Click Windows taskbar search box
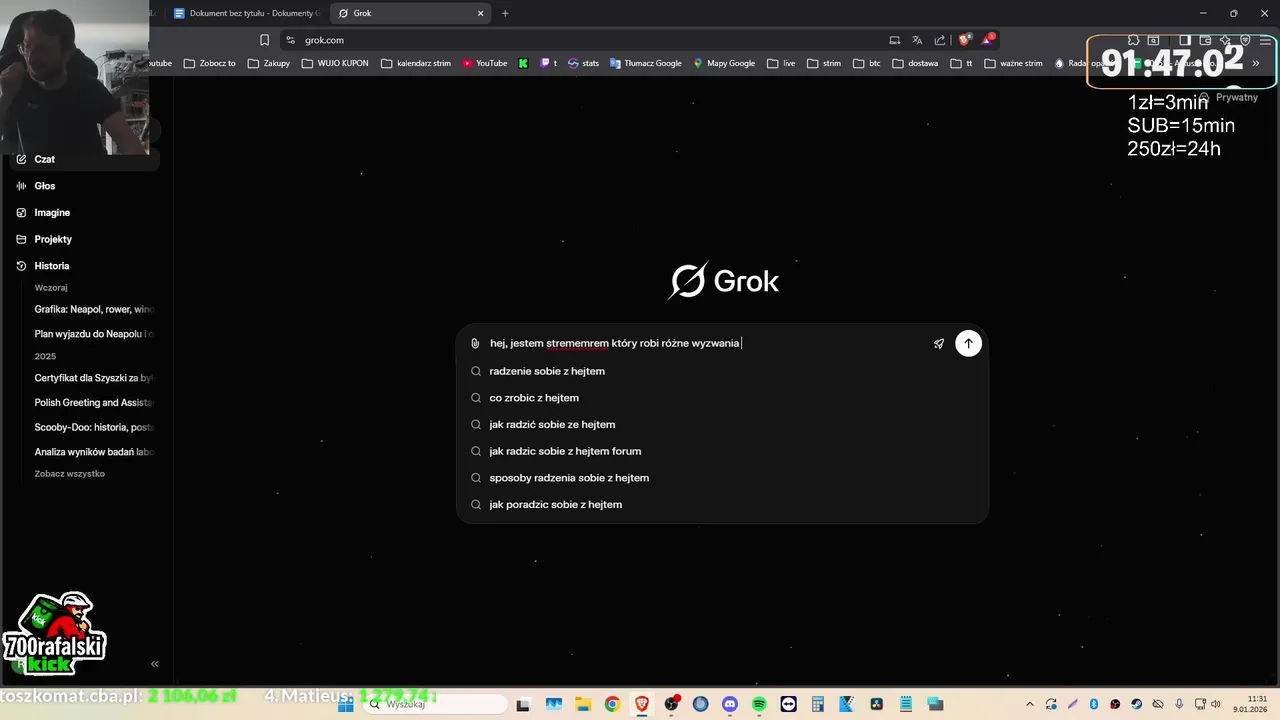 coord(434,704)
